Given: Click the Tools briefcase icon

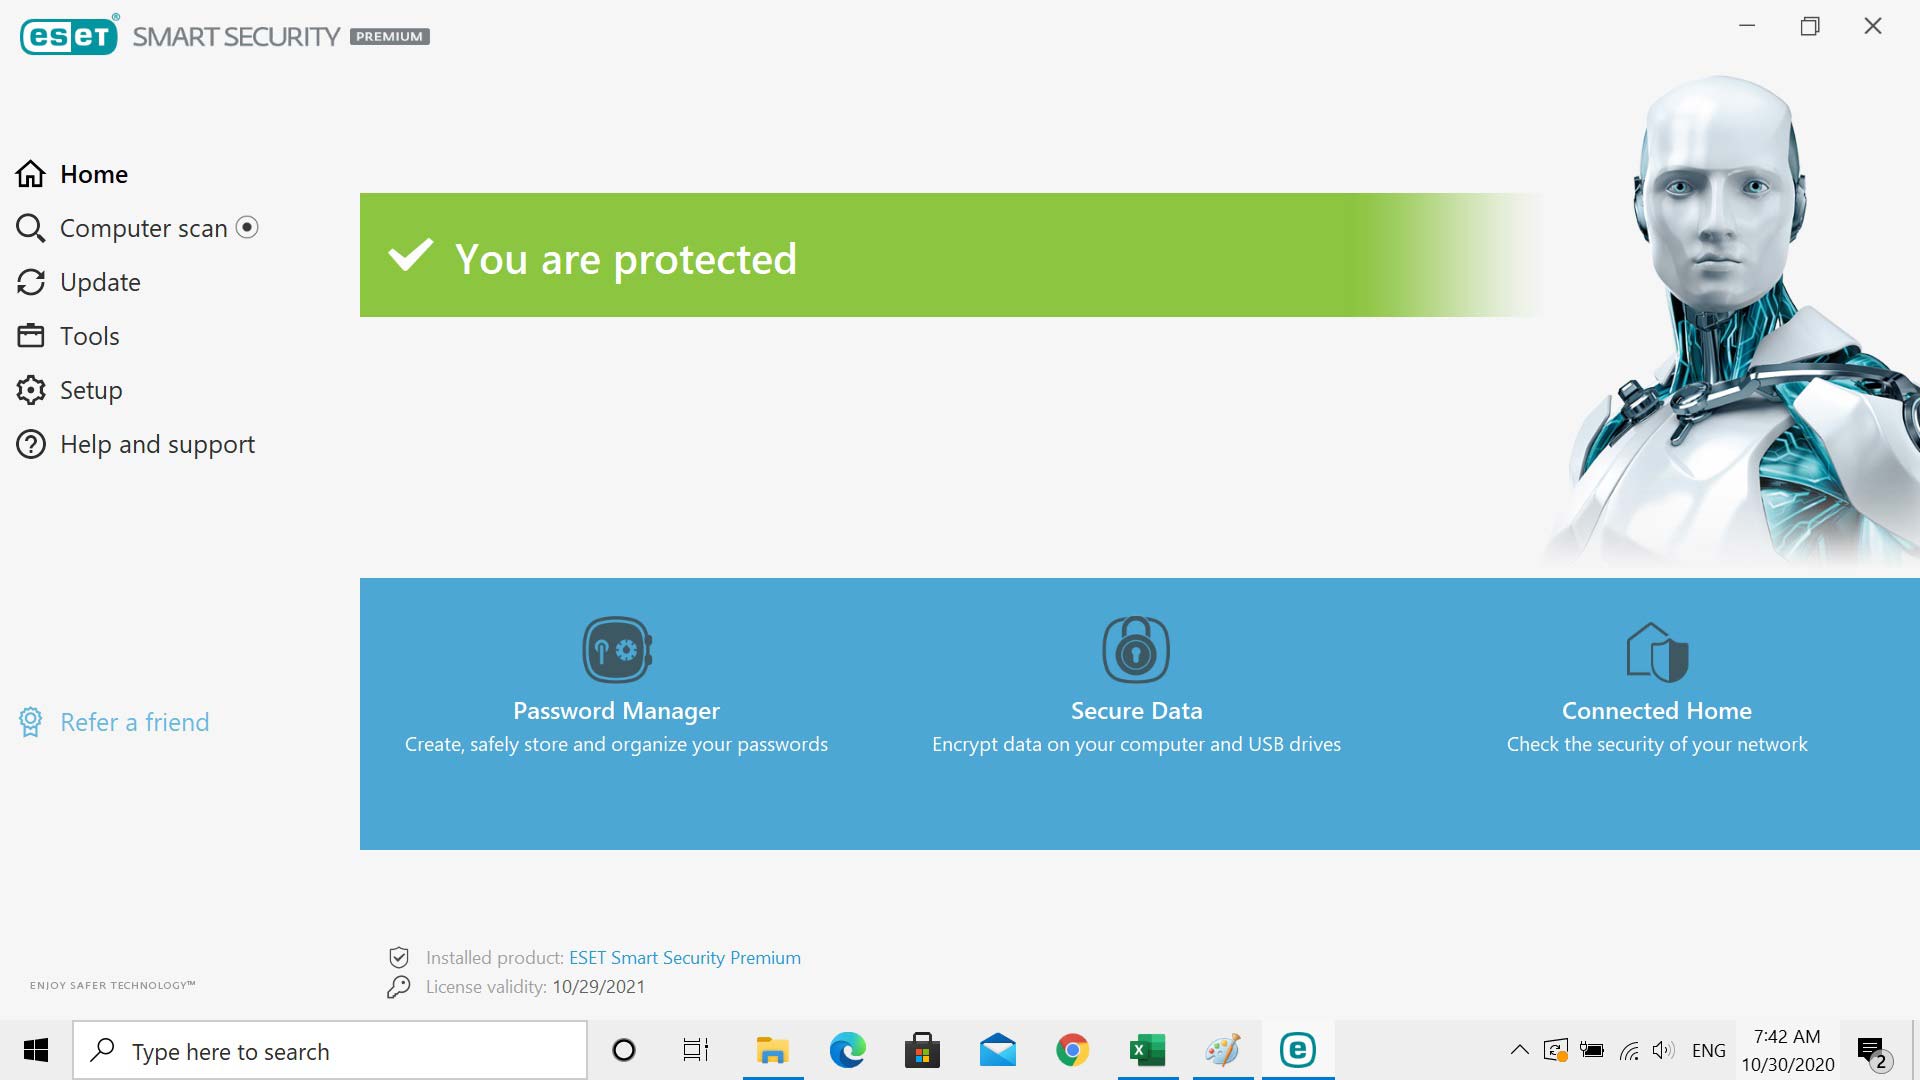Looking at the screenshot, I should tap(30, 336).
